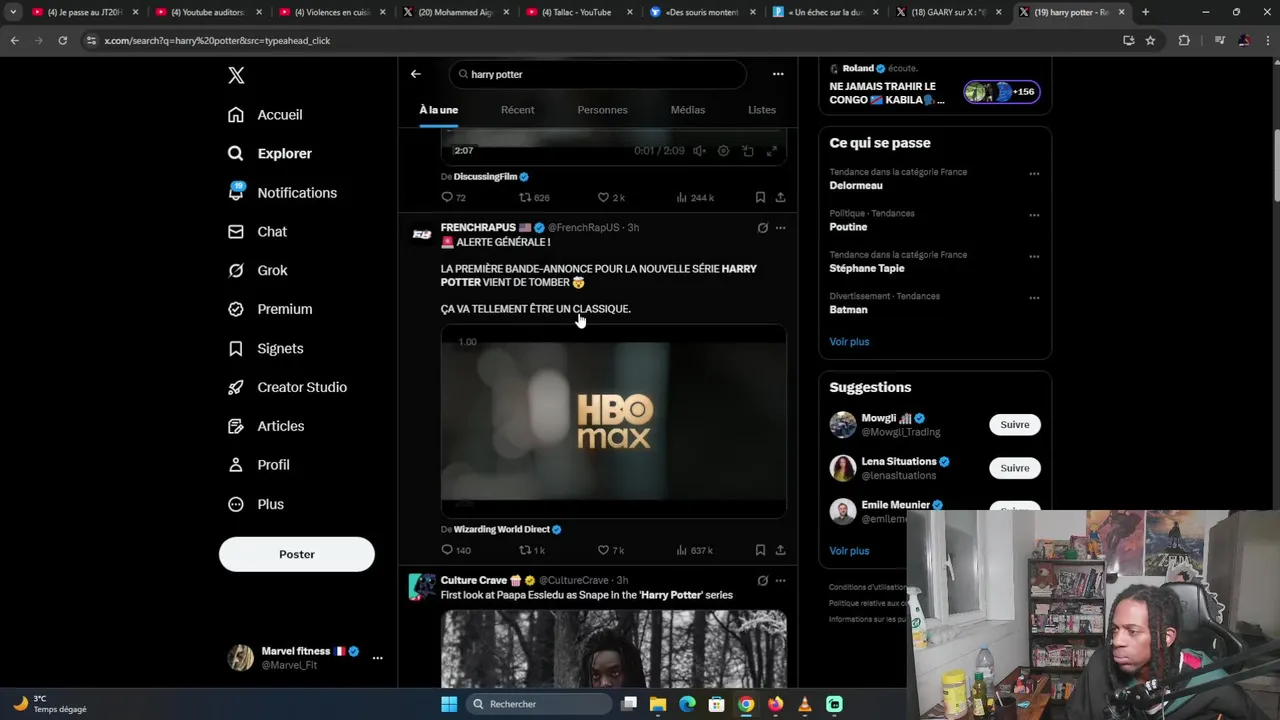Open Grok explain on FRENCHRAPUS post
1280x720 pixels.
(762, 228)
